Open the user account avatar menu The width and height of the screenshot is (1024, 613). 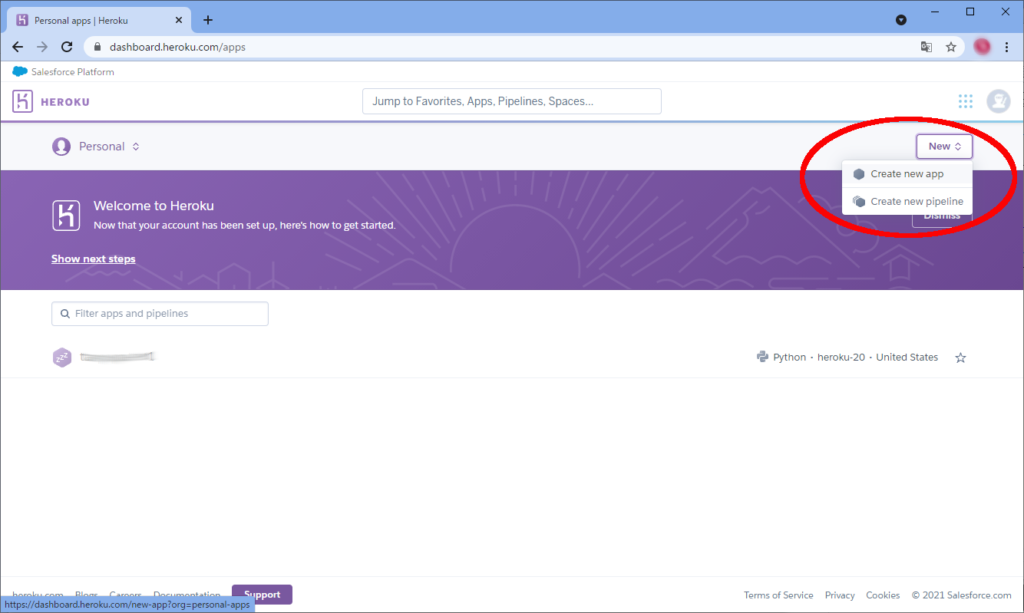998,101
